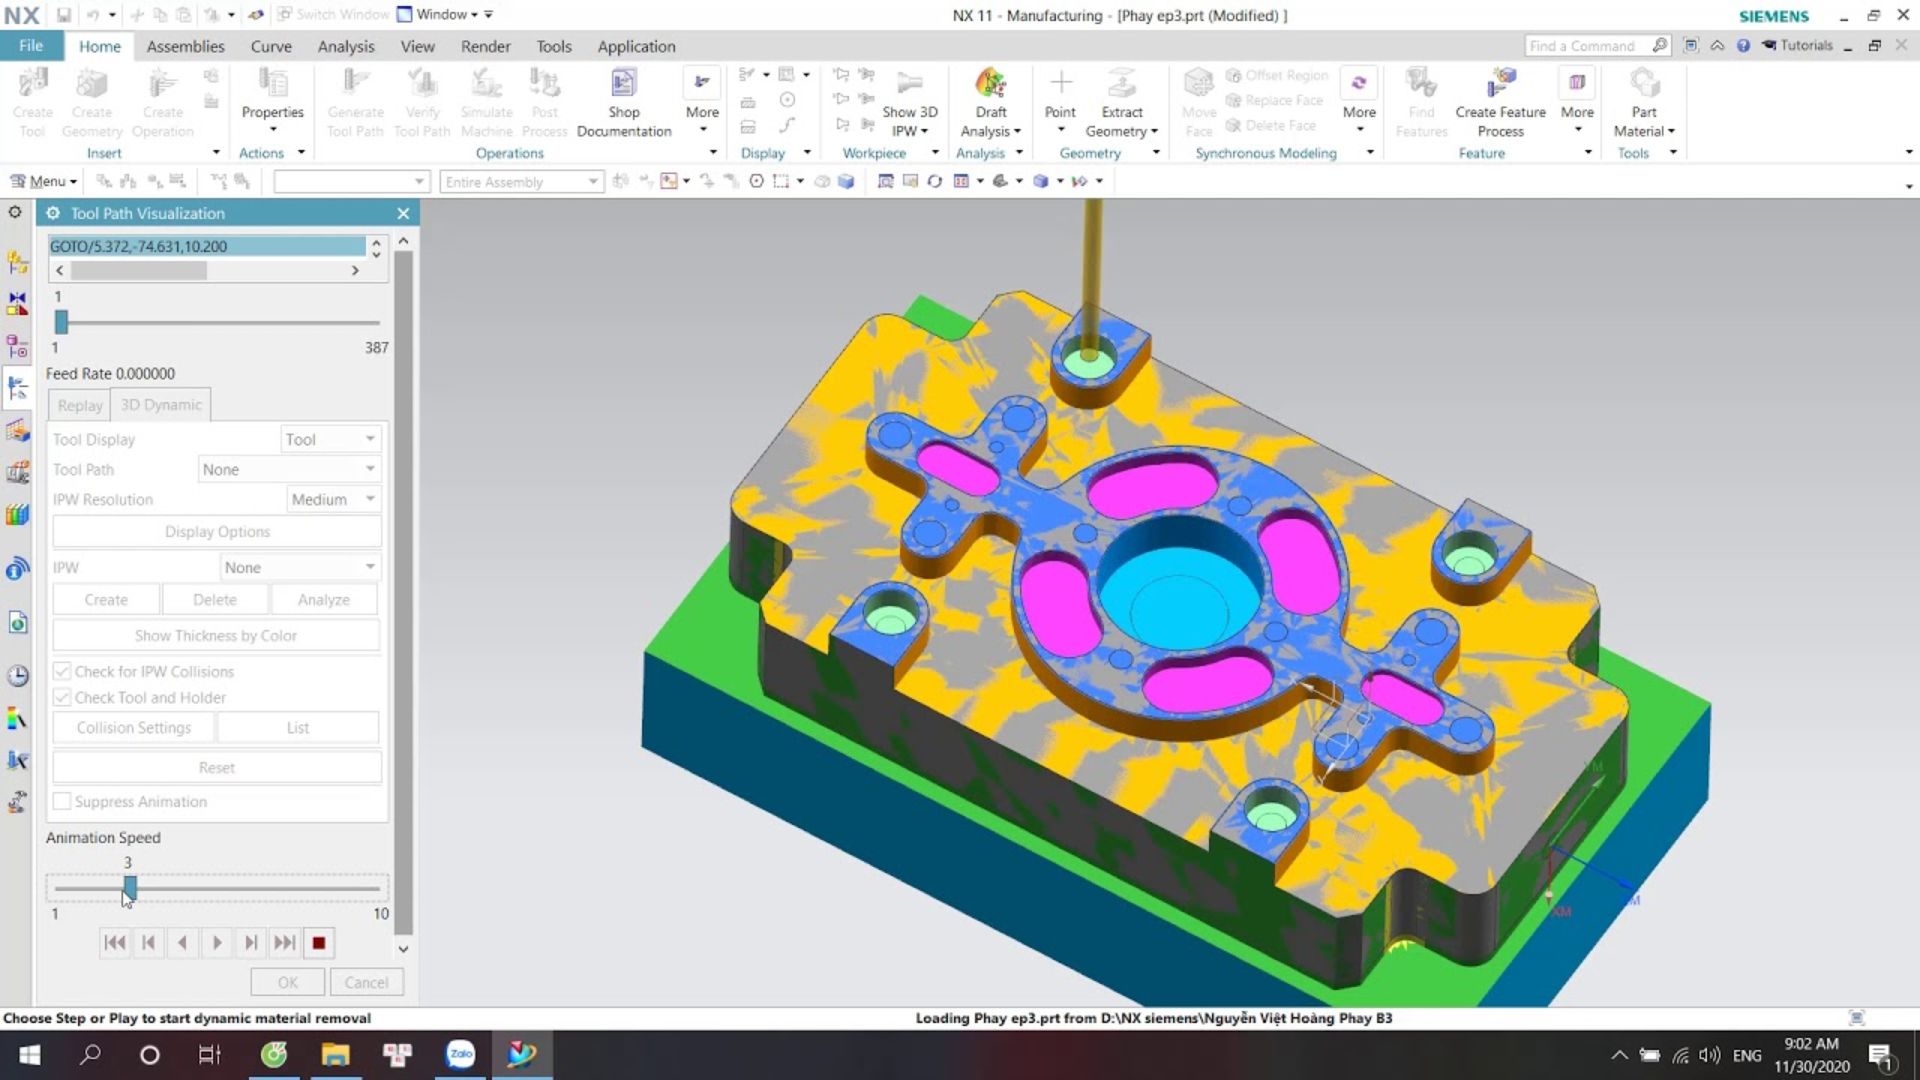Switch to Render ribbon tab
Screen dimensions: 1920x1080
[x=485, y=46]
